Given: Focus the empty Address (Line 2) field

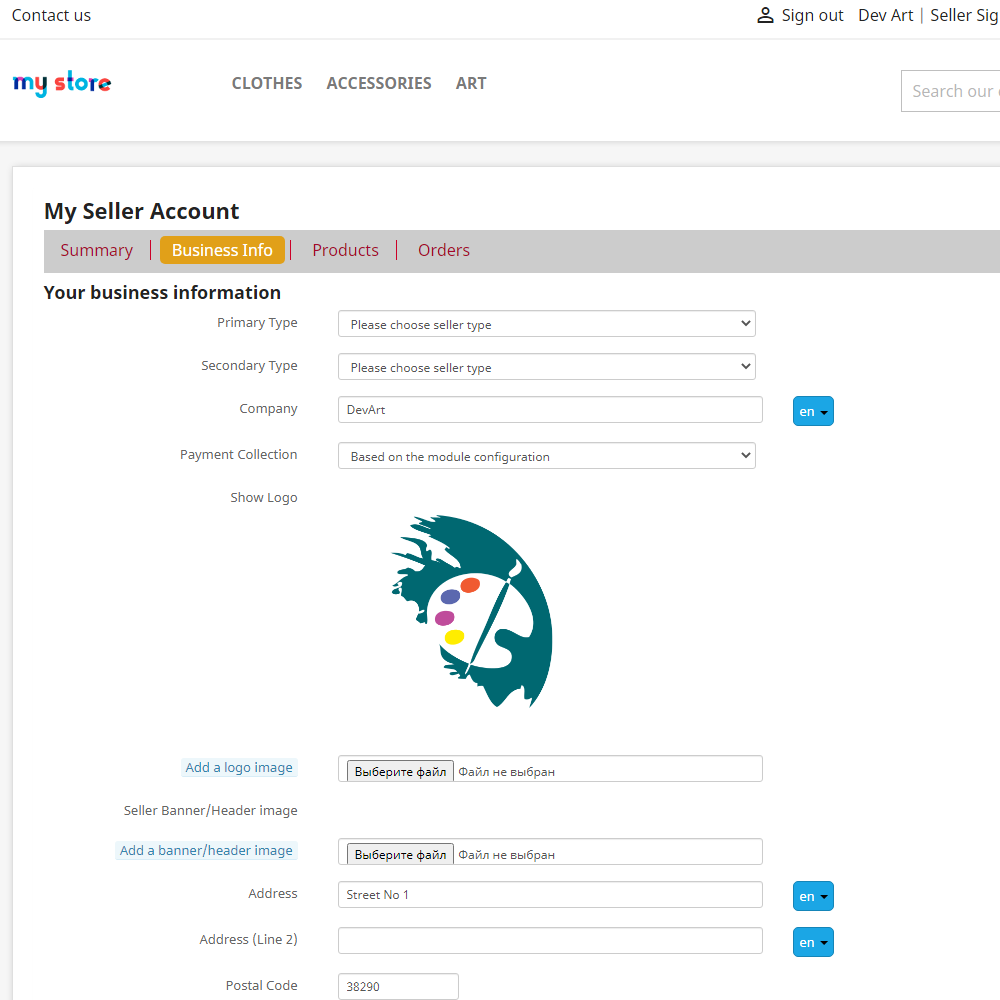Looking at the screenshot, I should [x=550, y=940].
